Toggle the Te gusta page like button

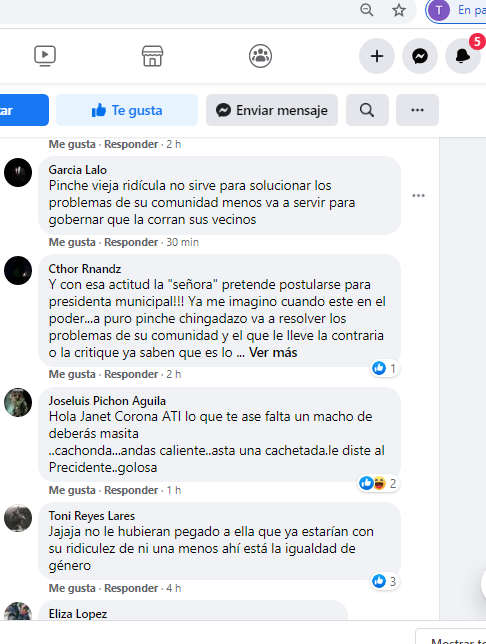[127, 110]
